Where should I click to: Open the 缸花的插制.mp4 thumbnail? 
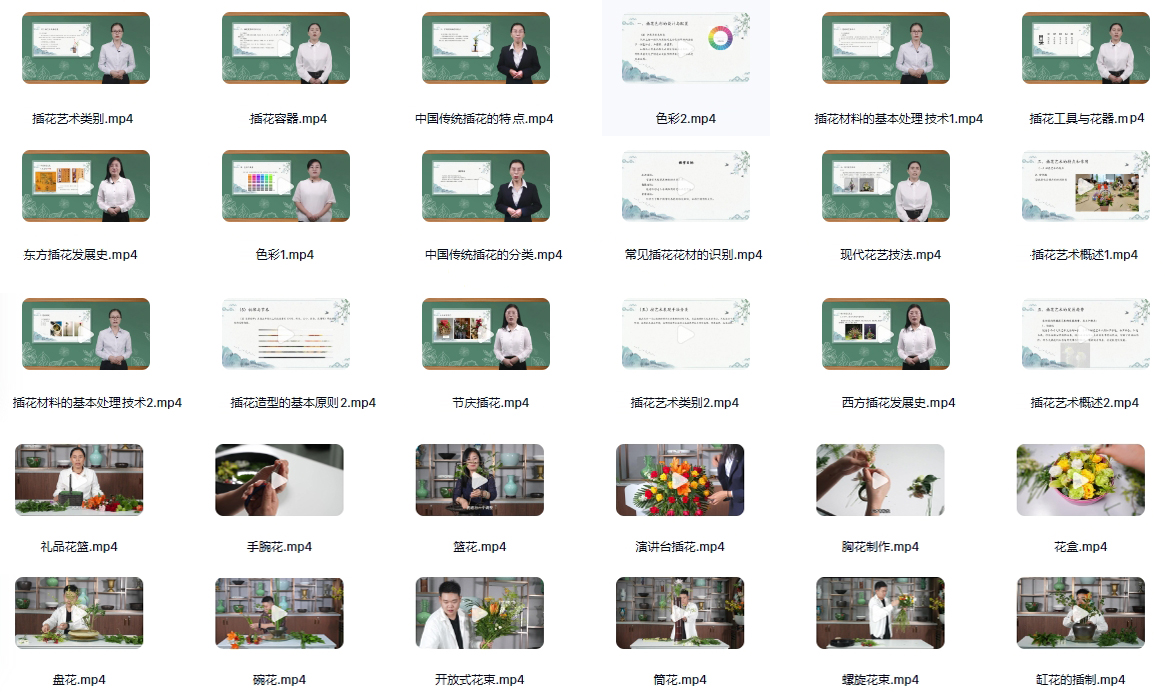tap(1080, 613)
